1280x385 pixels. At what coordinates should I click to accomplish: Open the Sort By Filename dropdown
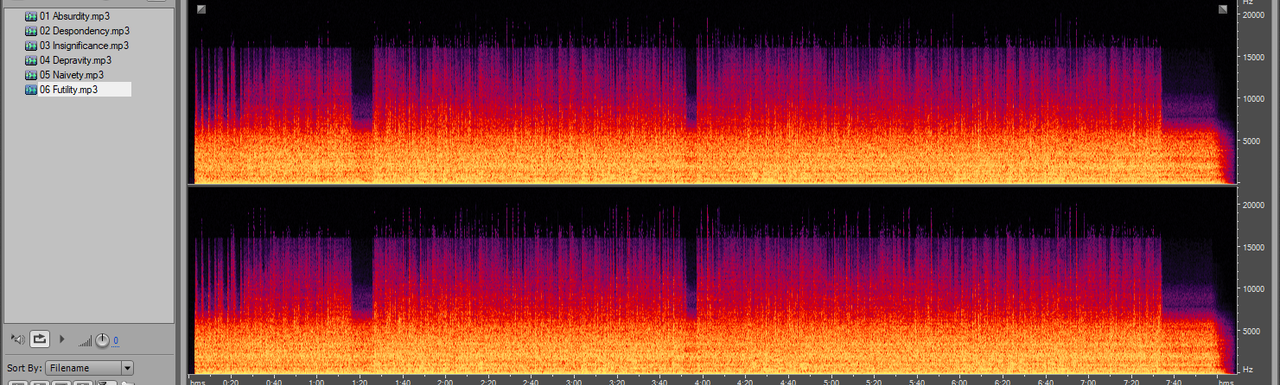coord(90,368)
